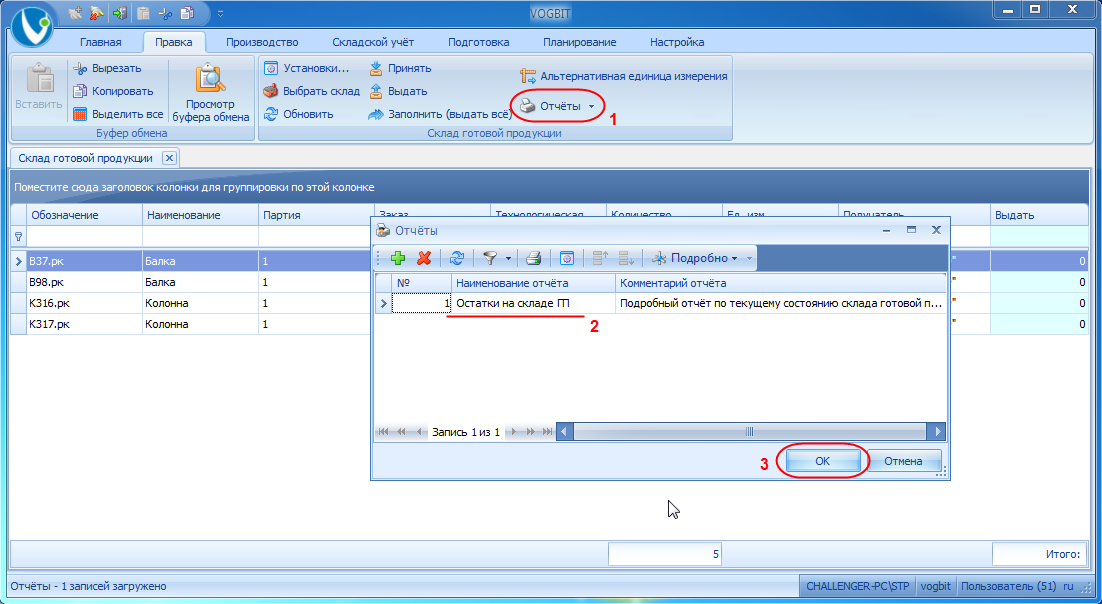This screenshot has height=604, width=1102.
Task: Delete the report with the red X icon
Action: pos(424,258)
